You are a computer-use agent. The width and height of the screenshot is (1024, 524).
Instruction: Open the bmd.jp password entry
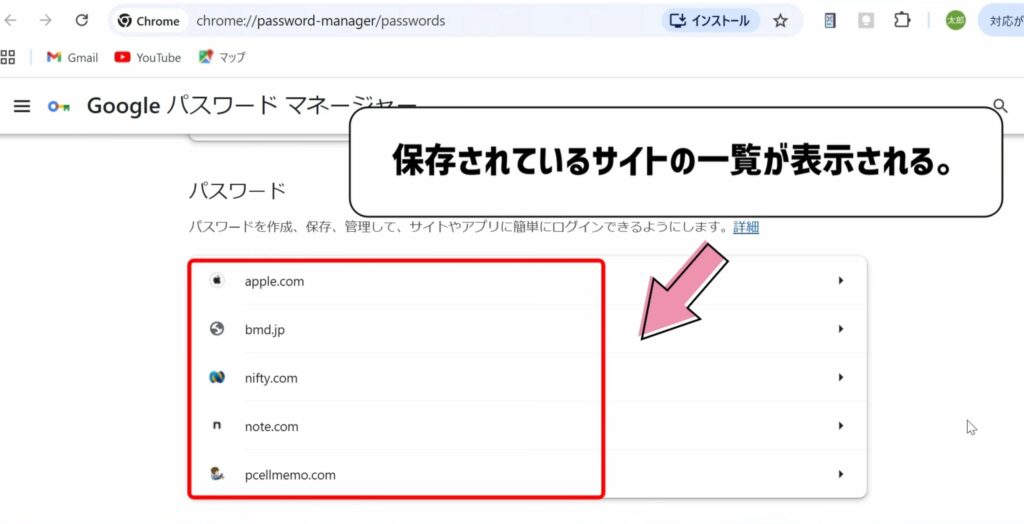coord(528,329)
